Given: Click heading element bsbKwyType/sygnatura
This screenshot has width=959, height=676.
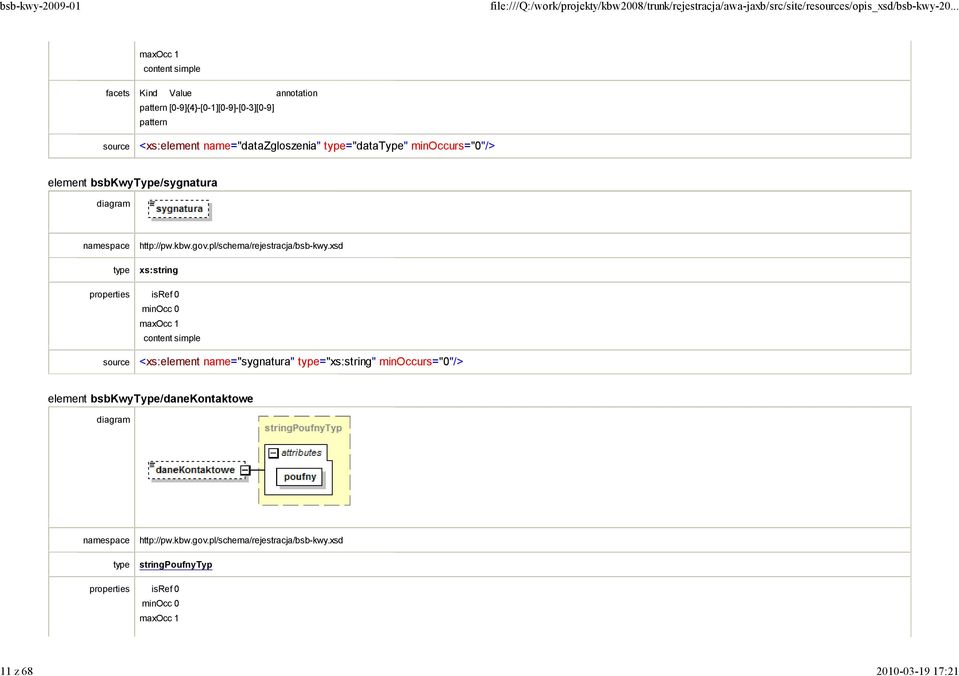Looking at the screenshot, I should [x=133, y=183].
